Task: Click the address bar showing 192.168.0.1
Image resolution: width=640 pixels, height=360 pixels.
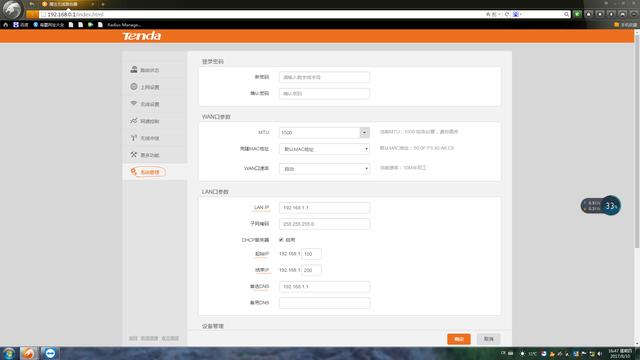Action: (261, 14)
